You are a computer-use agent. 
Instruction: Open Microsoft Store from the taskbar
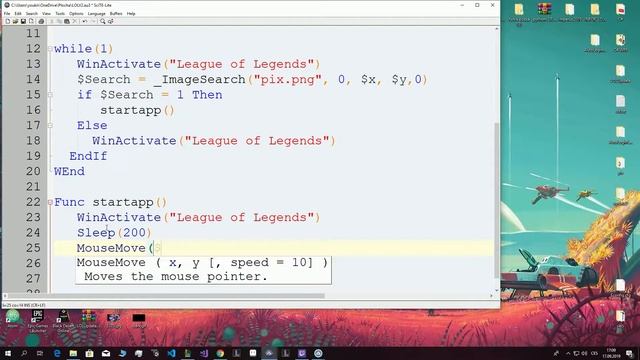point(89,353)
